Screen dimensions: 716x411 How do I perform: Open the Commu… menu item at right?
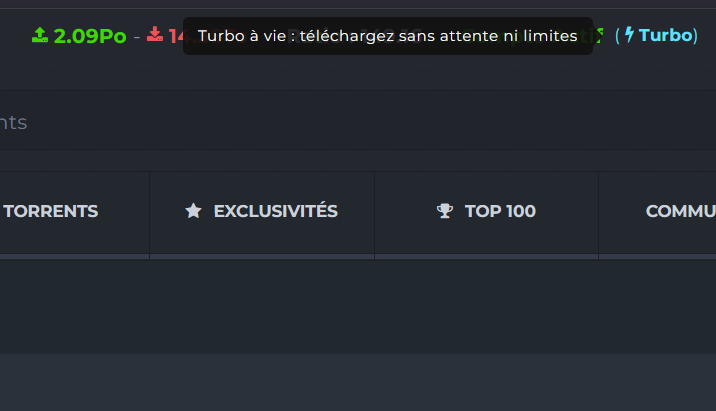[x=680, y=211]
